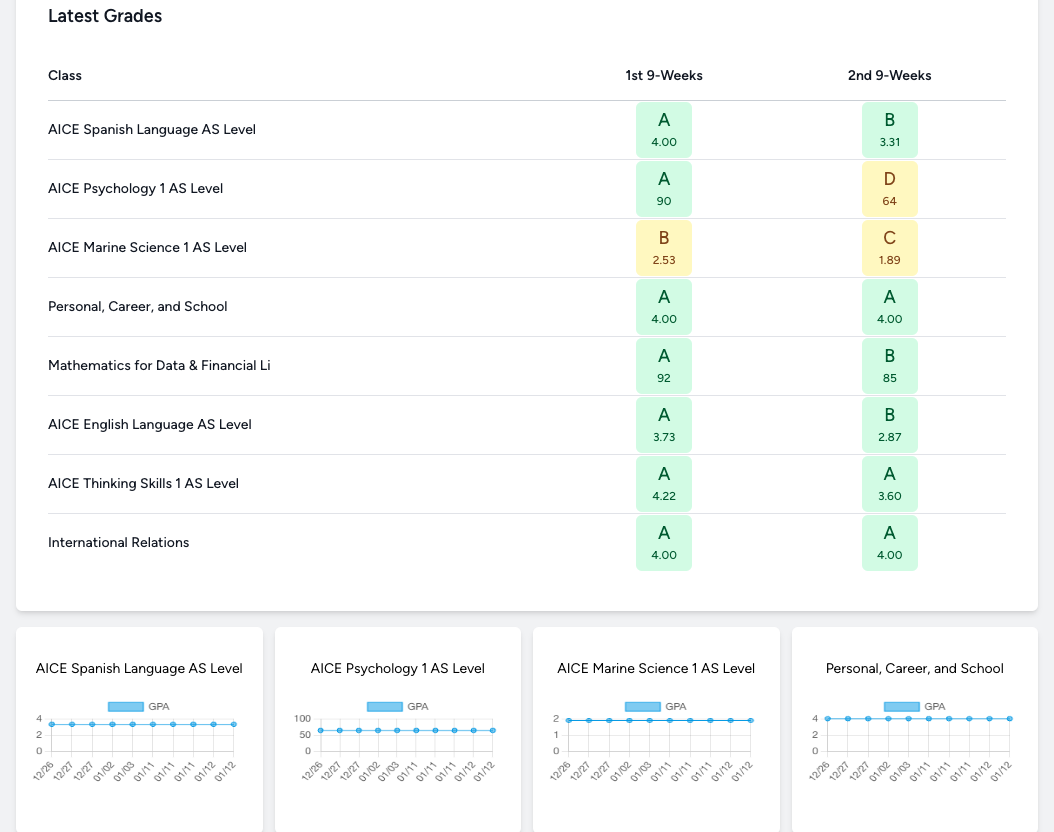This screenshot has height=832, width=1054.
Task: Click the C grade badge for Marine Science
Action: click(x=889, y=247)
